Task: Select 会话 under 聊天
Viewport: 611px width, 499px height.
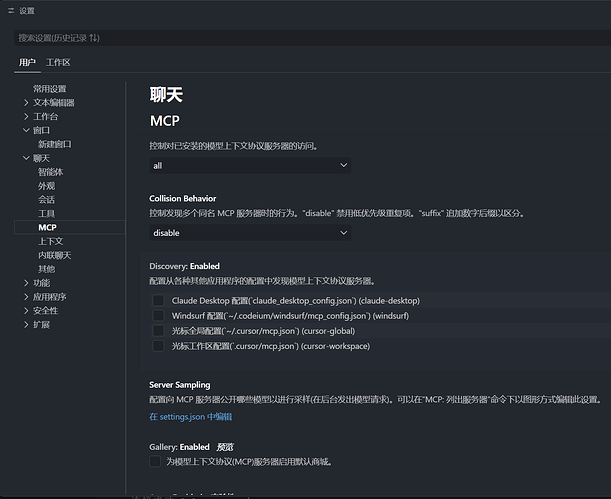Action: (46, 199)
